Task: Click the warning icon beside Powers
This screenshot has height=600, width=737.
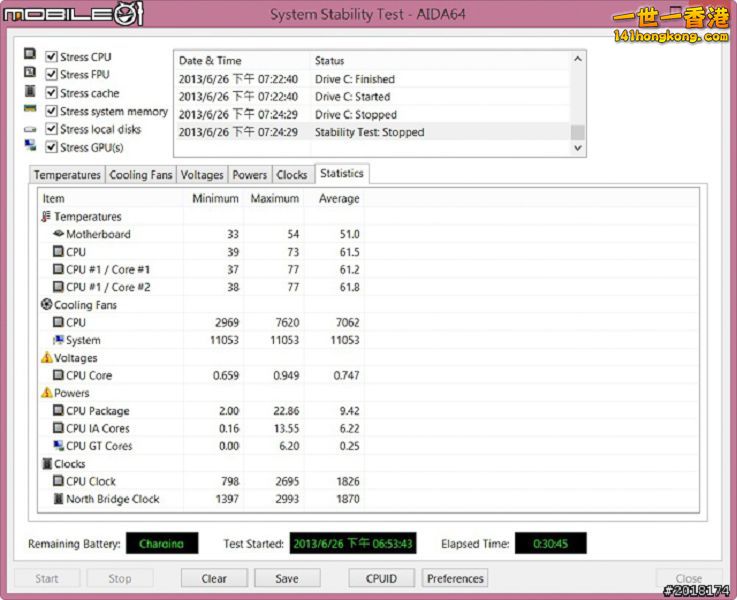Action: point(47,393)
